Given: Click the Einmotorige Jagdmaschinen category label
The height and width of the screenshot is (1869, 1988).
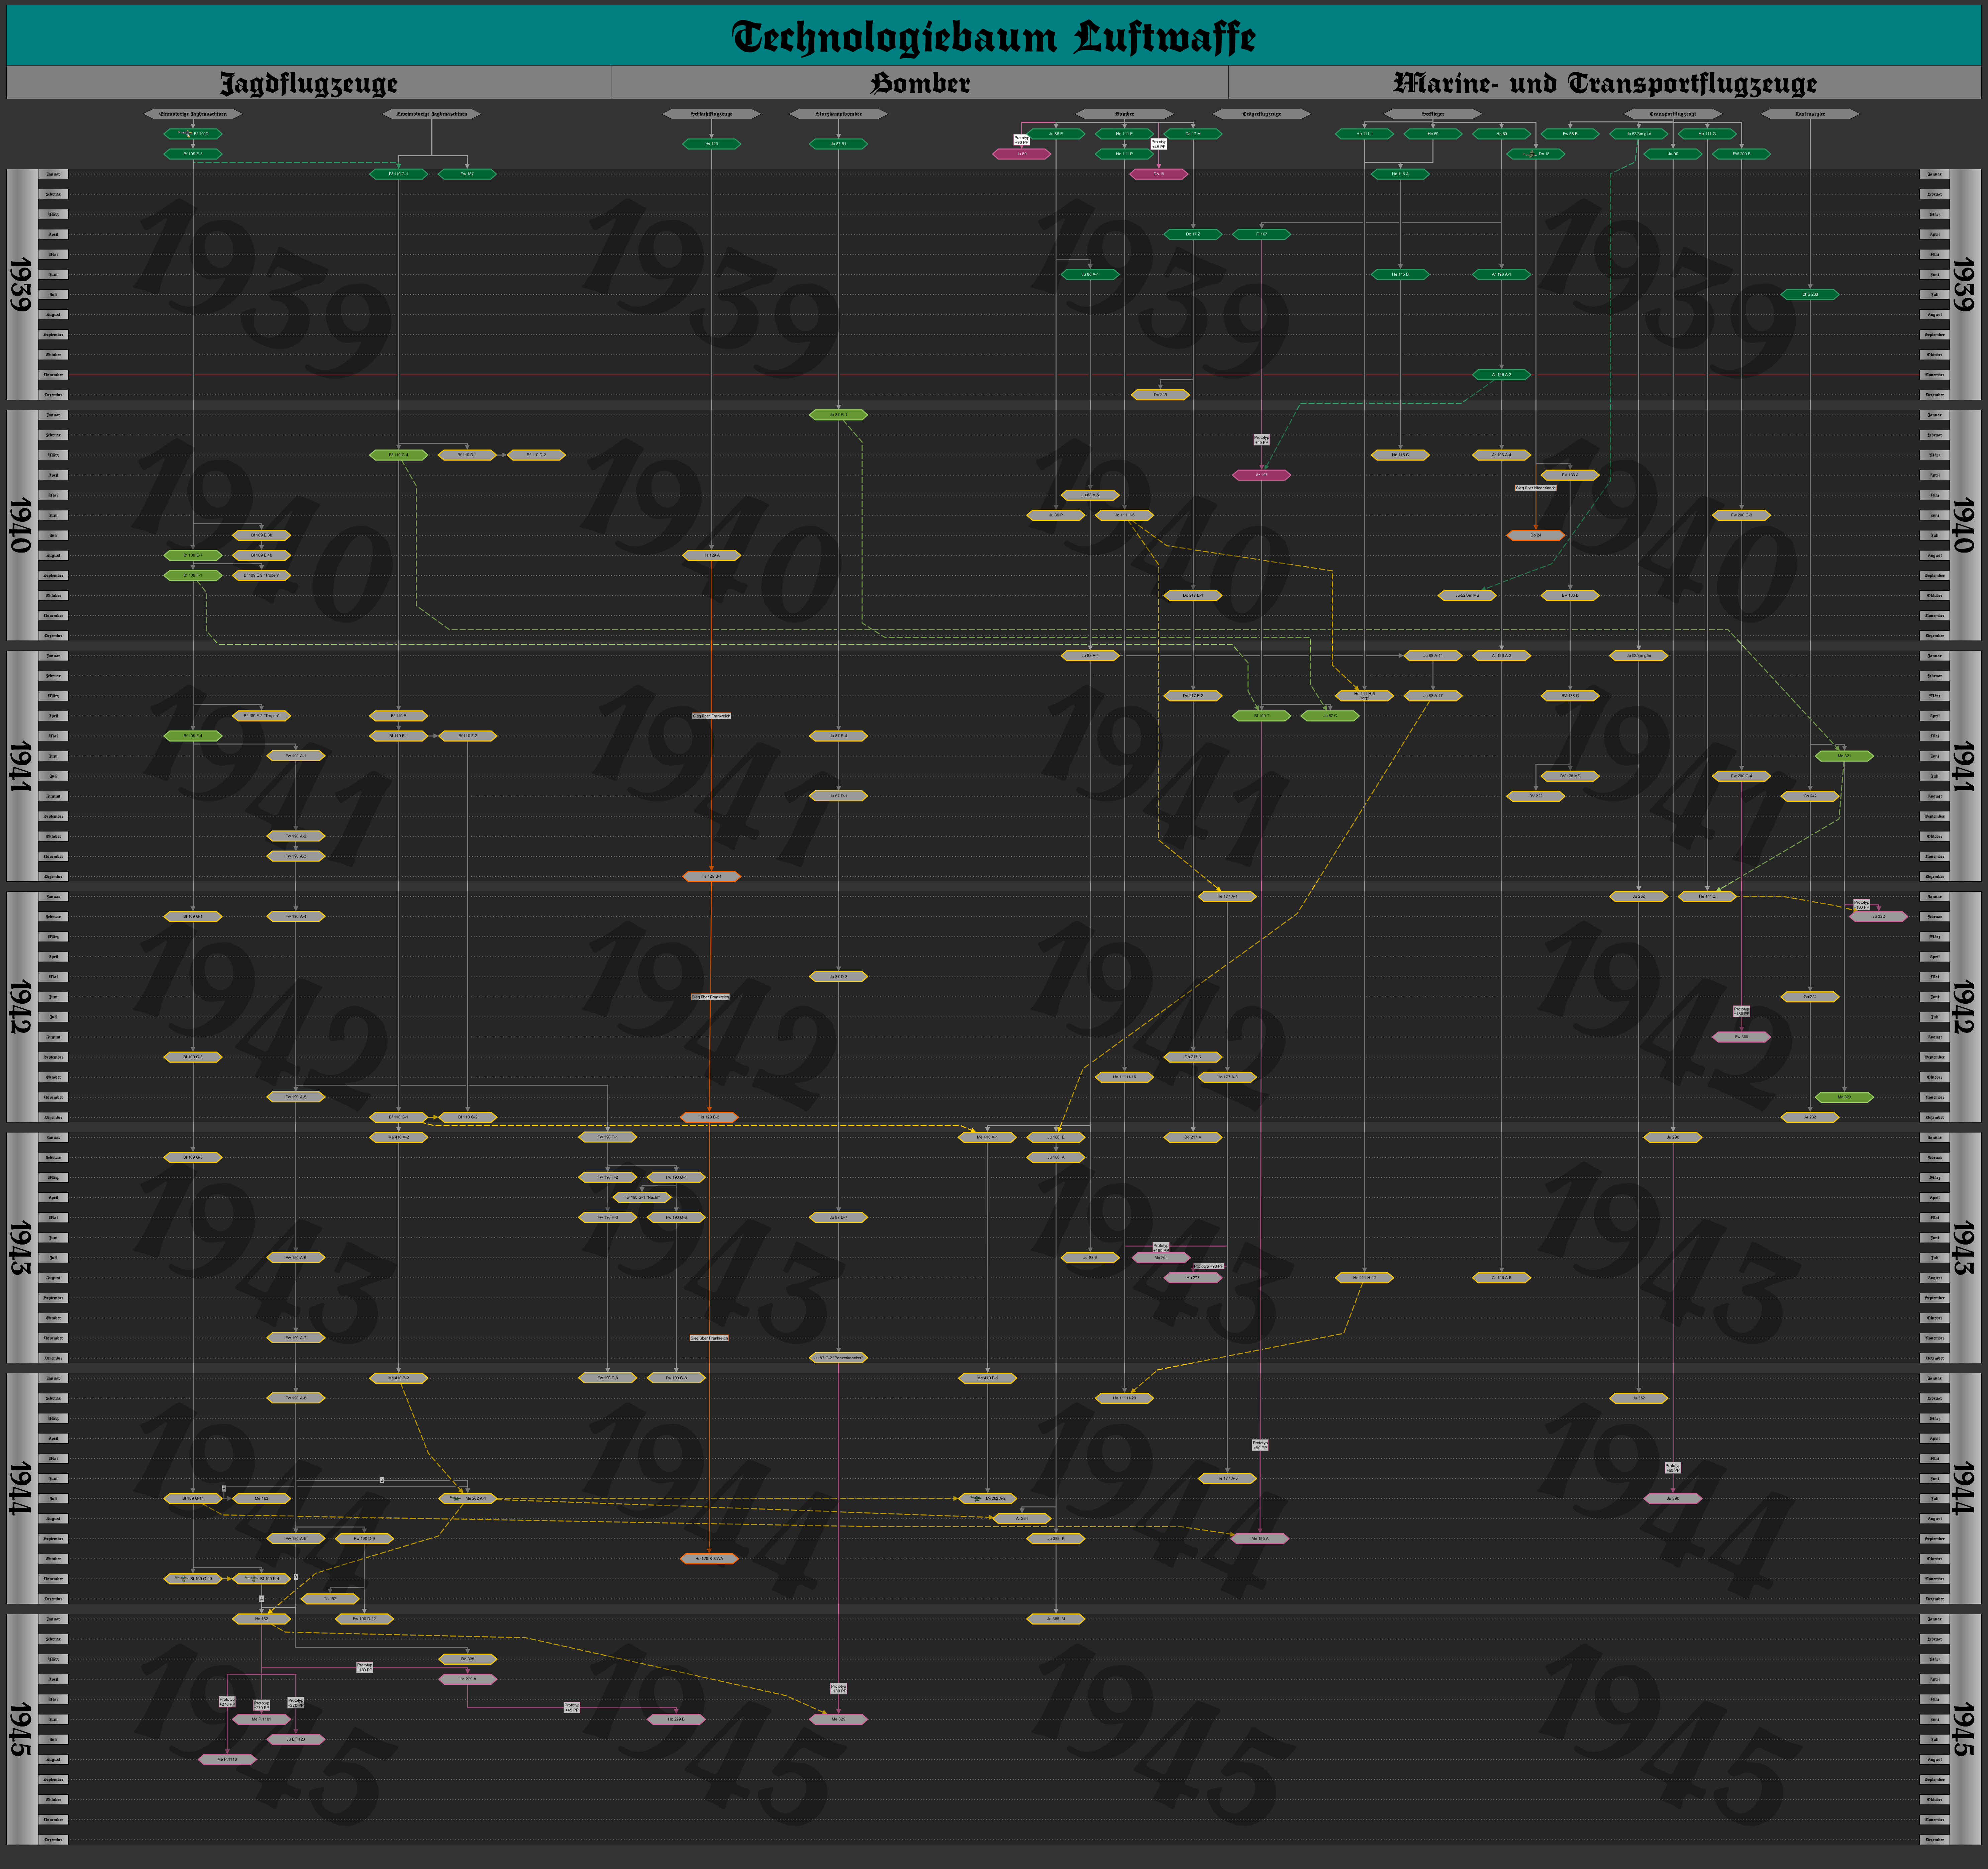Looking at the screenshot, I should (x=193, y=114).
